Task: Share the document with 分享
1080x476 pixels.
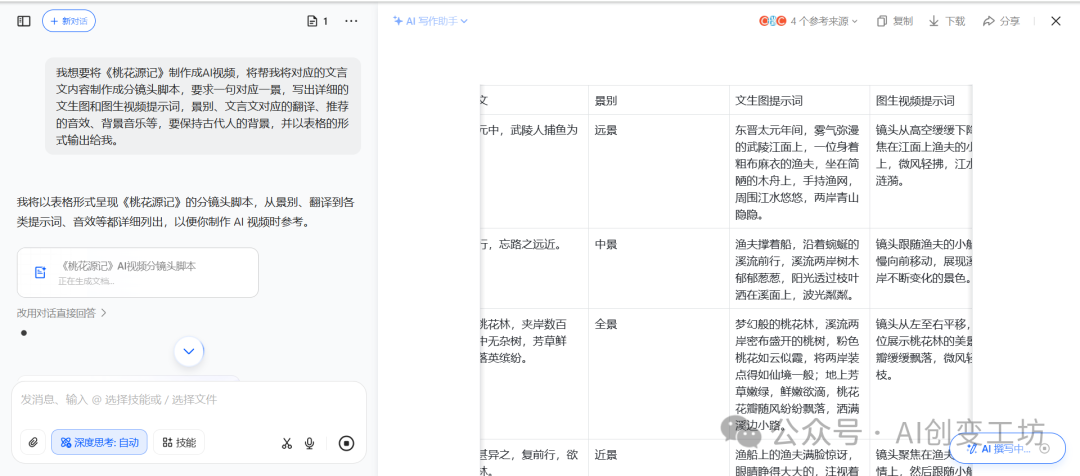Action: pos(1001,21)
